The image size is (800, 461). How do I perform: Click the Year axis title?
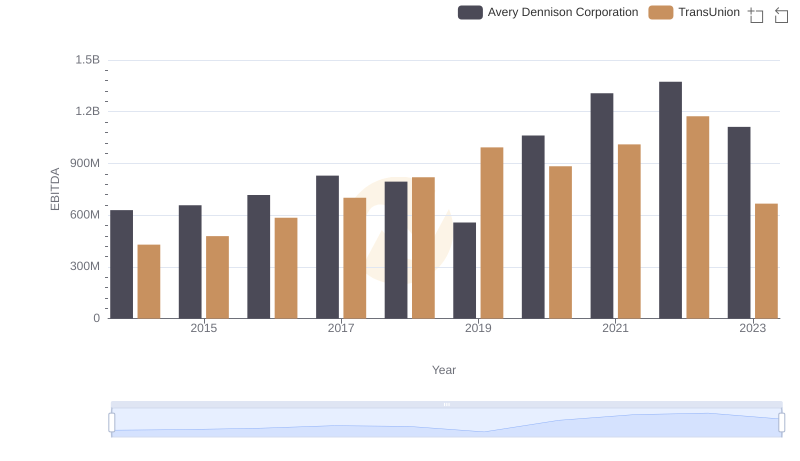pyautogui.click(x=444, y=370)
